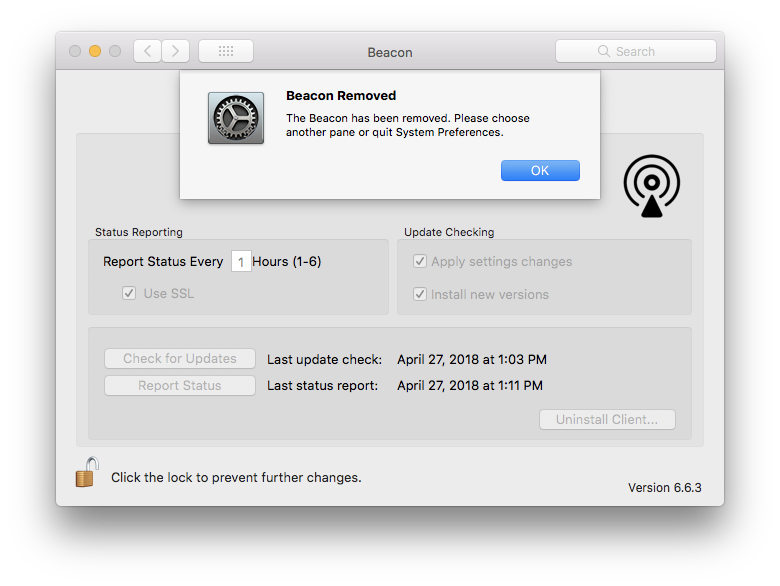Toggle the Use SSL checkbox
Image resolution: width=780 pixels, height=586 pixels.
tap(129, 293)
